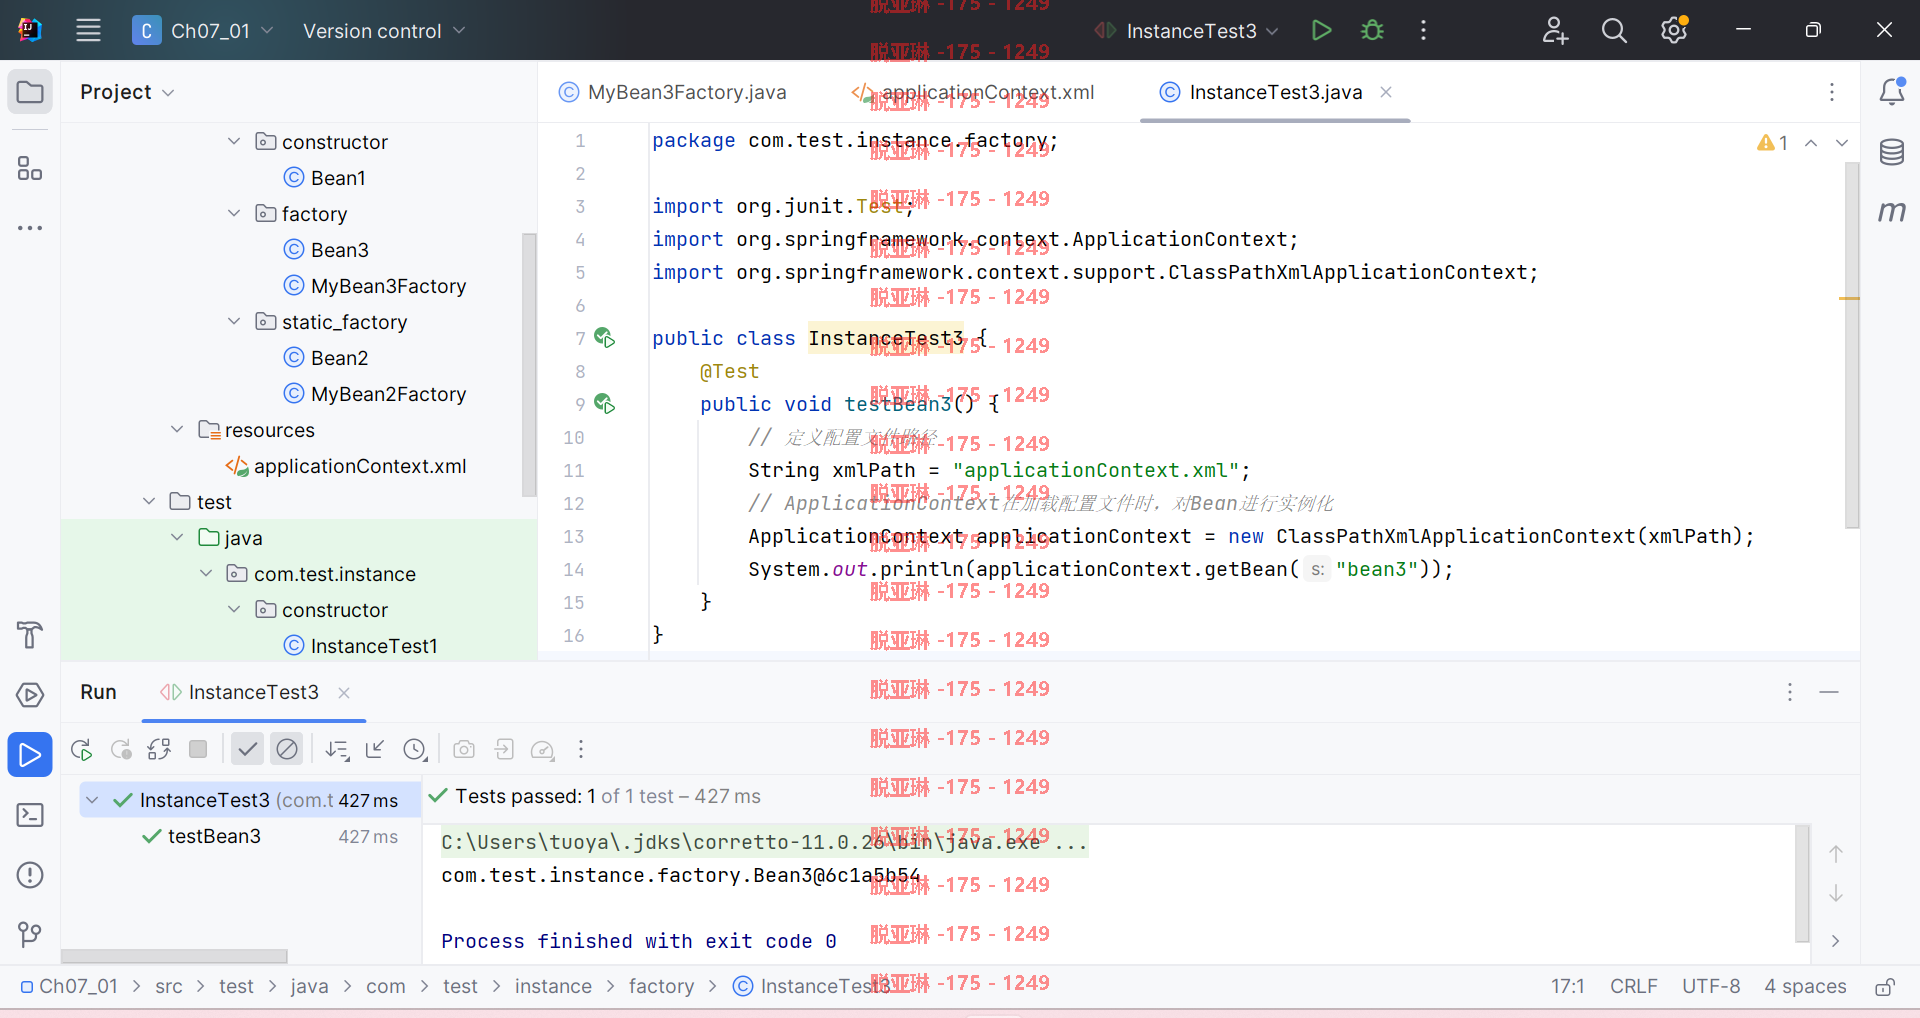Toggle auto-test rerun icon

point(159,749)
